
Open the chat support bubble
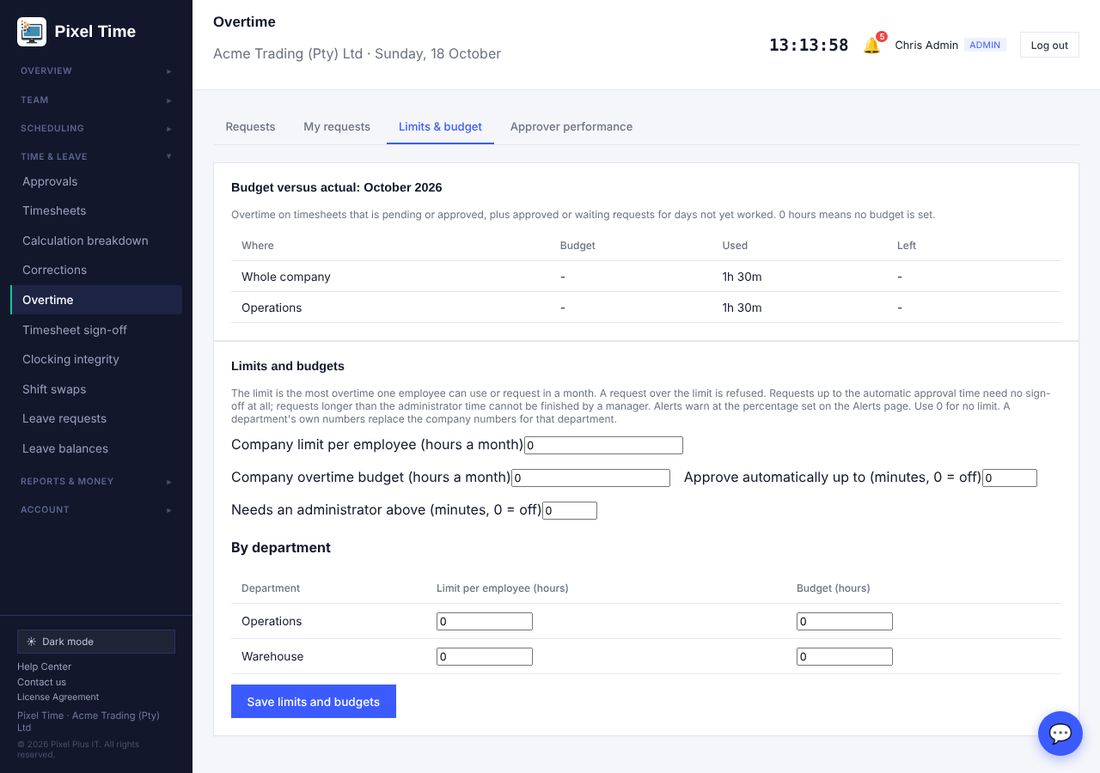(1060, 733)
